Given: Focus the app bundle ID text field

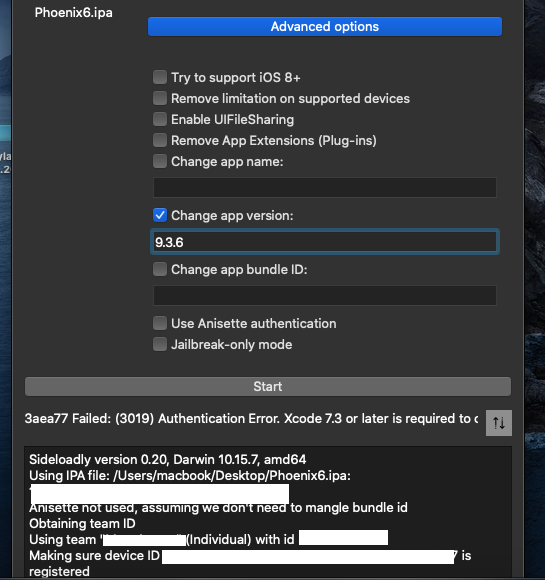Looking at the screenshot, I should [x=325, y=296].
